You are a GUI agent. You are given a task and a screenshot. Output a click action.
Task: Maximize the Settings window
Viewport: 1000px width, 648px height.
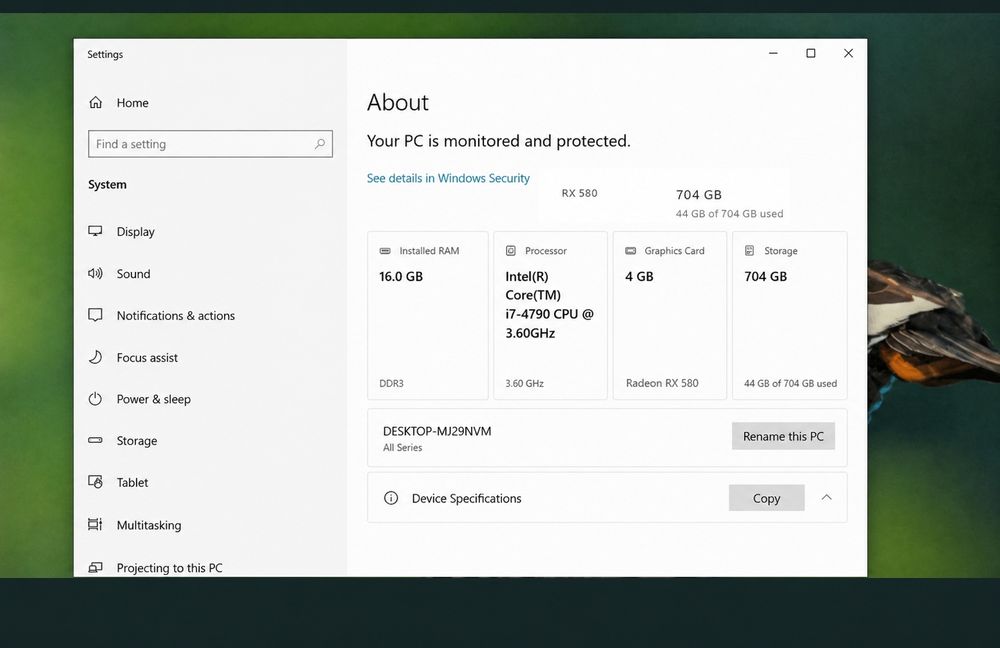811,54
